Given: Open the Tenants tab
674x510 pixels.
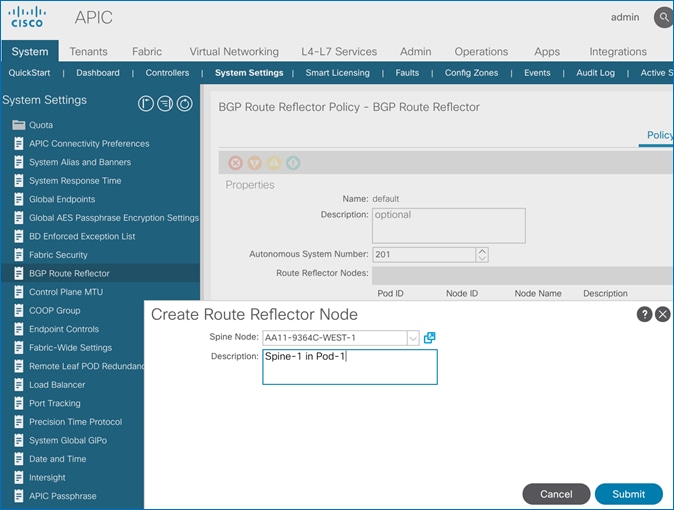Looking at the screenshot, I should pos(88,51).
